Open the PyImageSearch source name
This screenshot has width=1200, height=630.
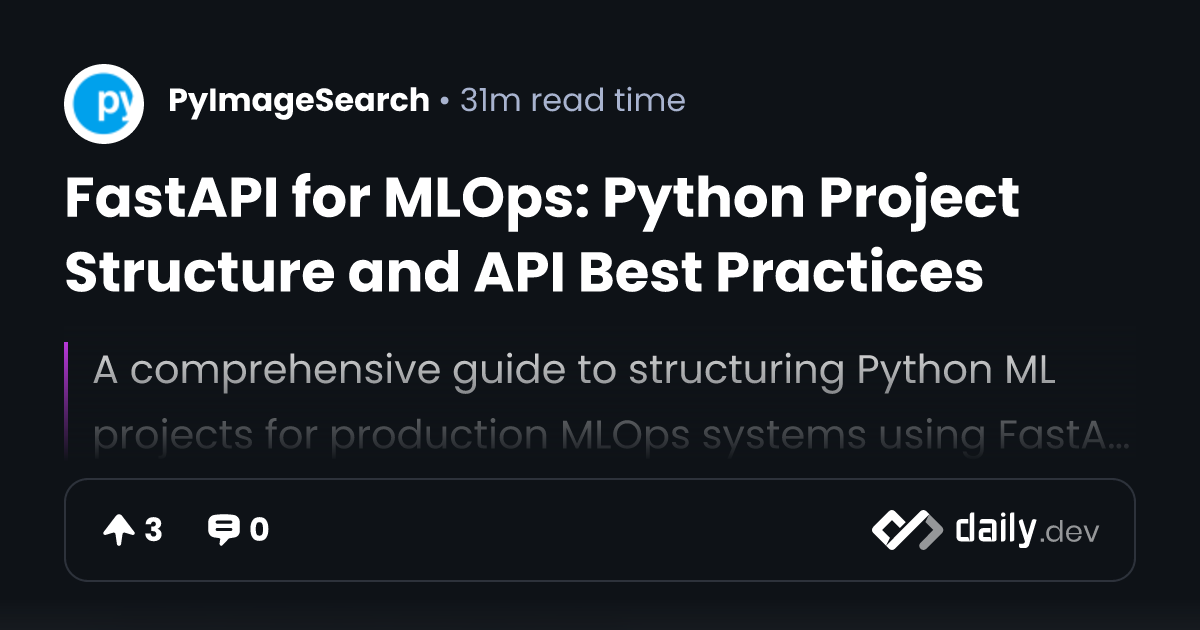point(297,101)
